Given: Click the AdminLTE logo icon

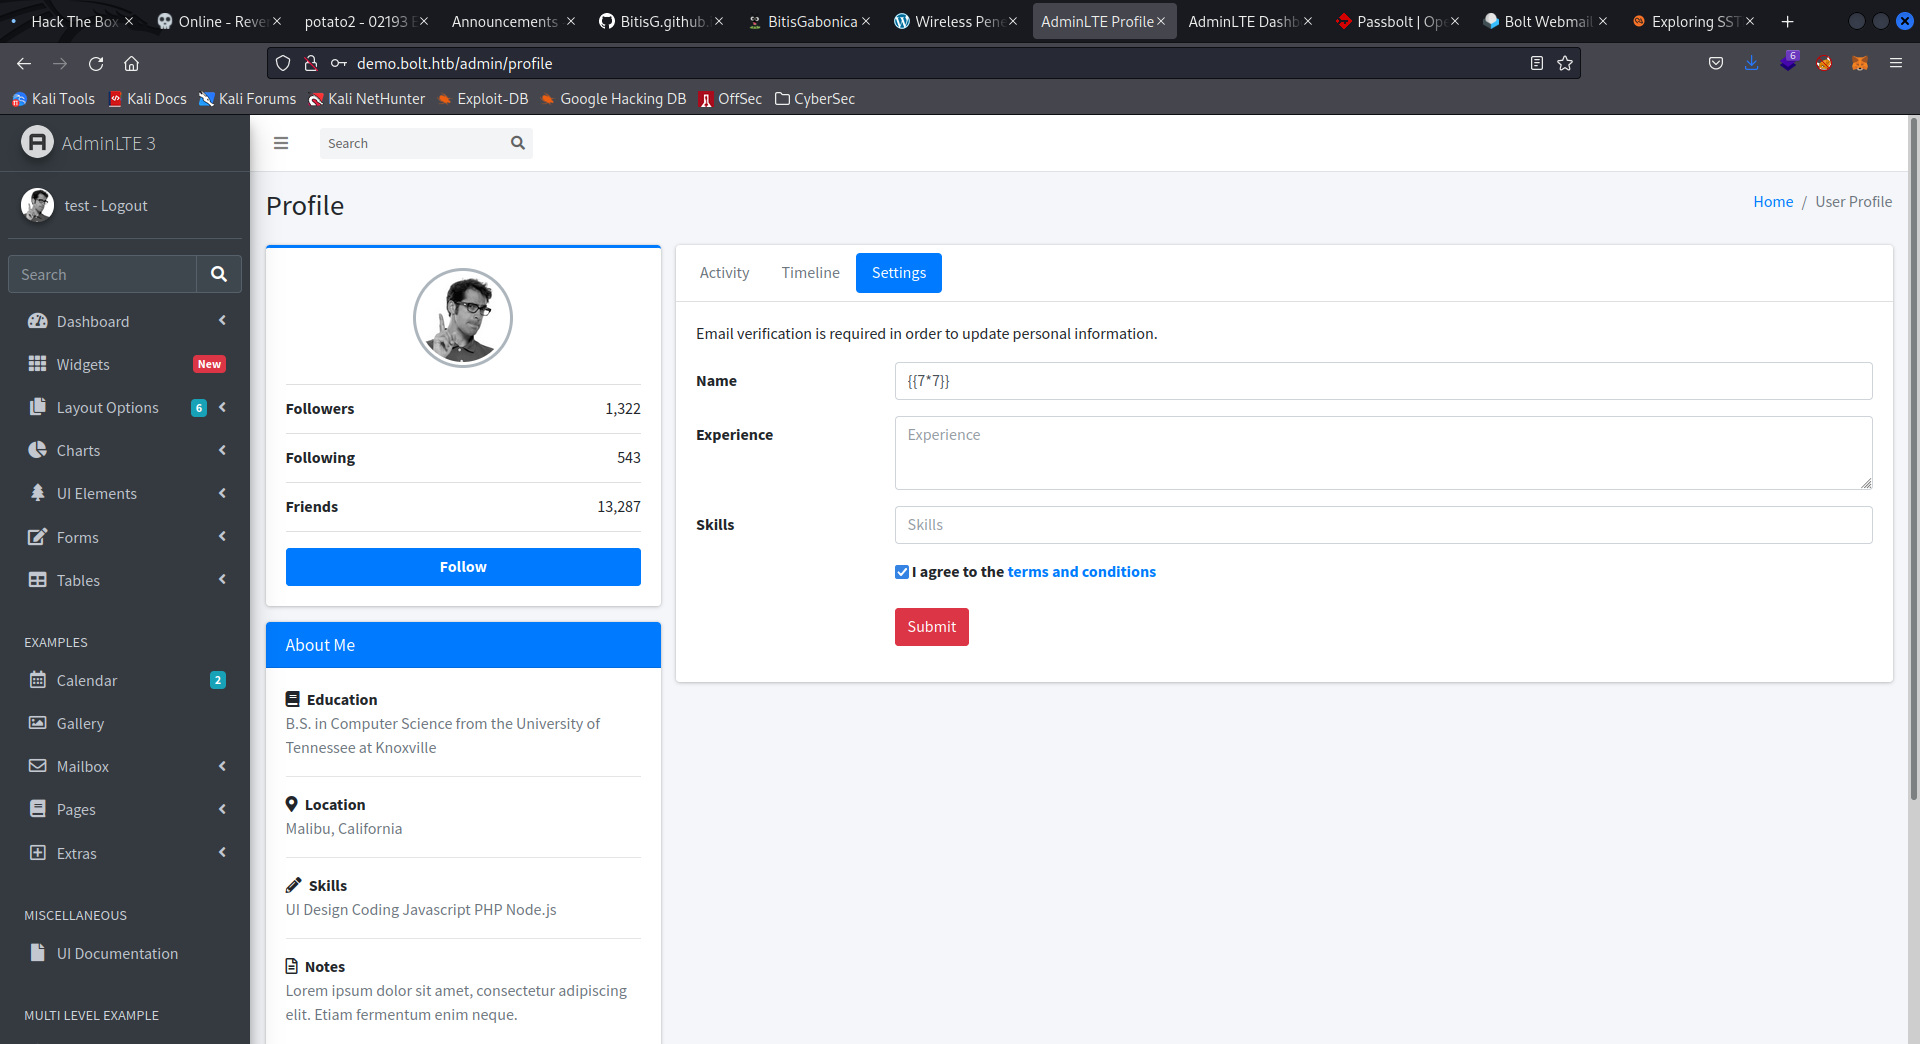Looking at the screenshot, I should point(37,142).
